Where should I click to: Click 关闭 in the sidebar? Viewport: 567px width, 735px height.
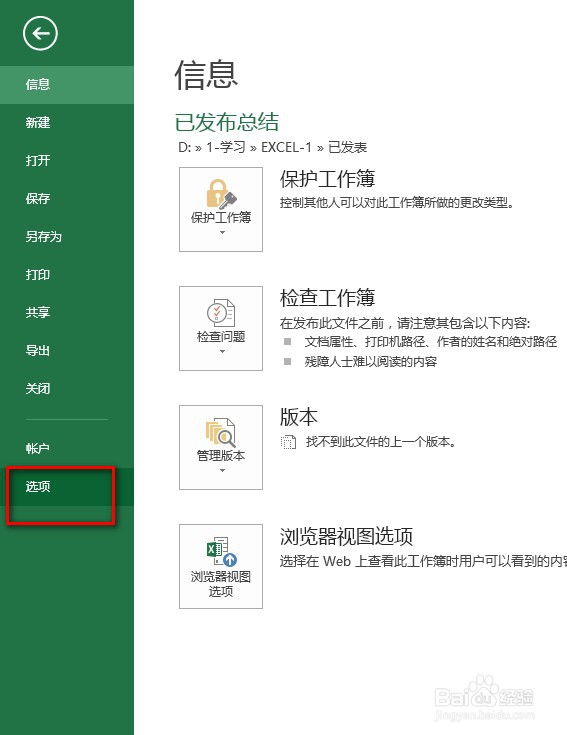[x=67, y=389]
